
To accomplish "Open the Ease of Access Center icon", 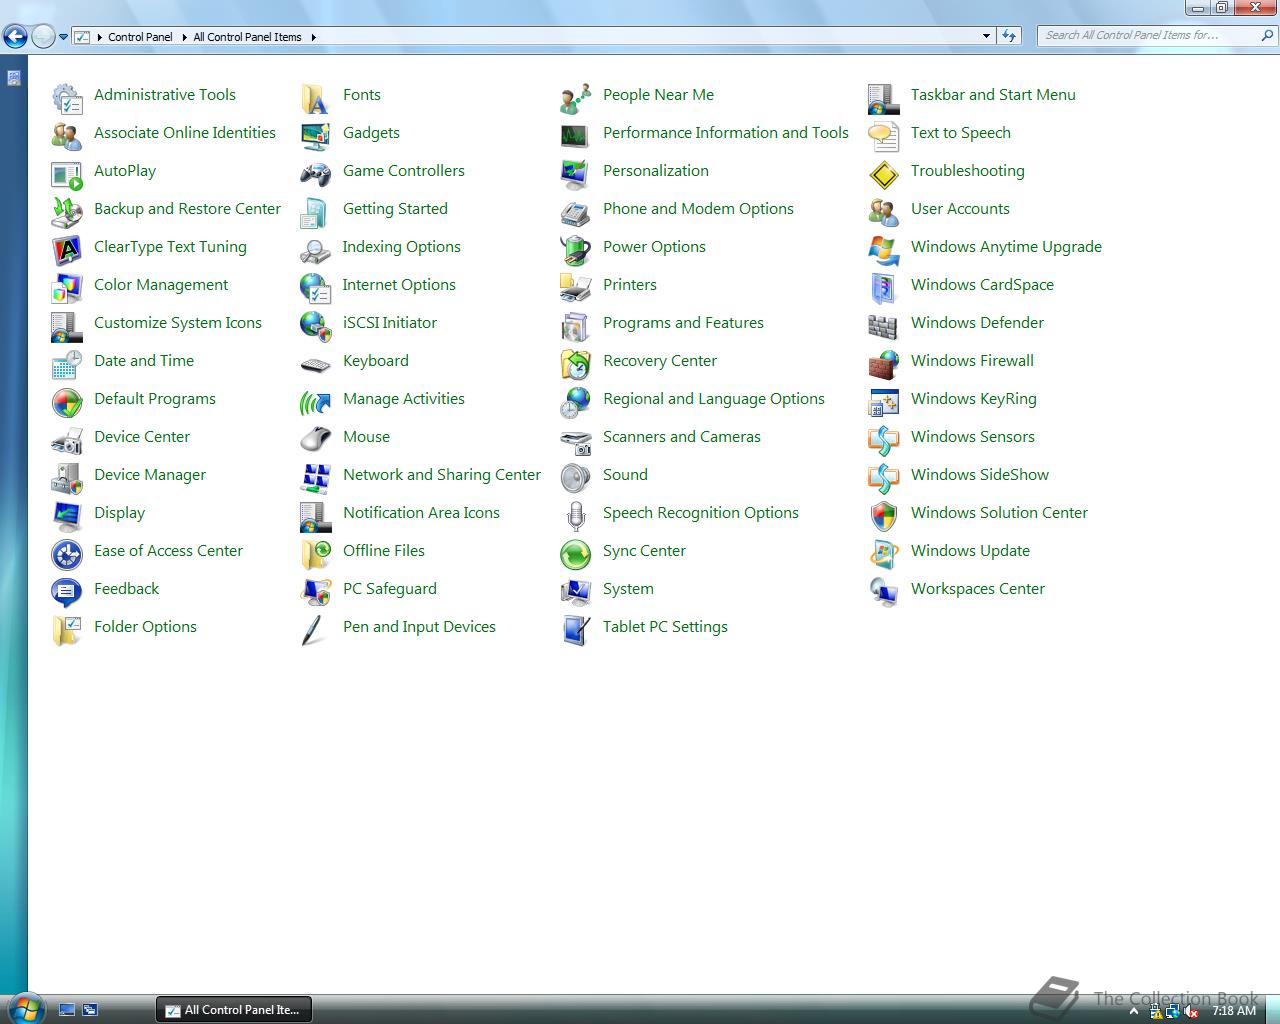I will coord(67,554).
